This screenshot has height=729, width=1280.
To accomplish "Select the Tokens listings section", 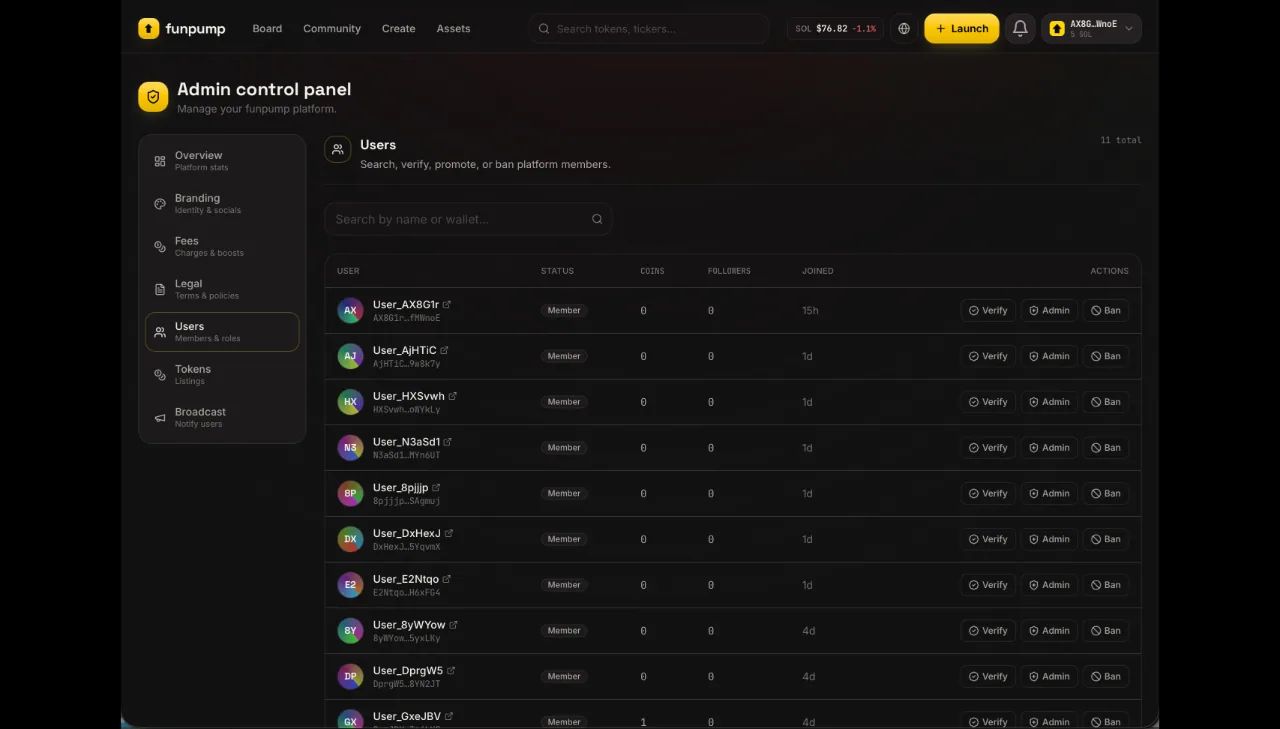I will [222, 374].
